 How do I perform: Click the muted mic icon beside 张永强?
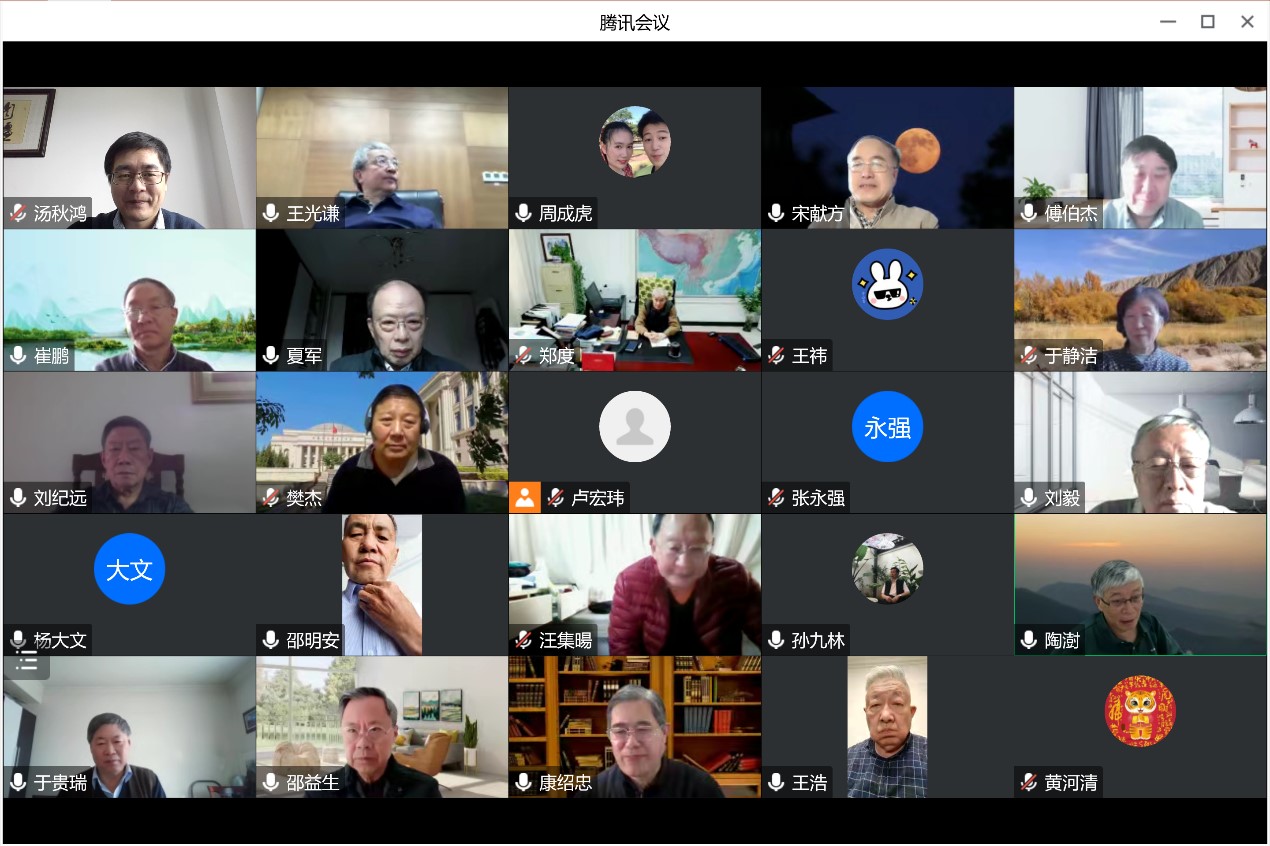coord(776,497)
